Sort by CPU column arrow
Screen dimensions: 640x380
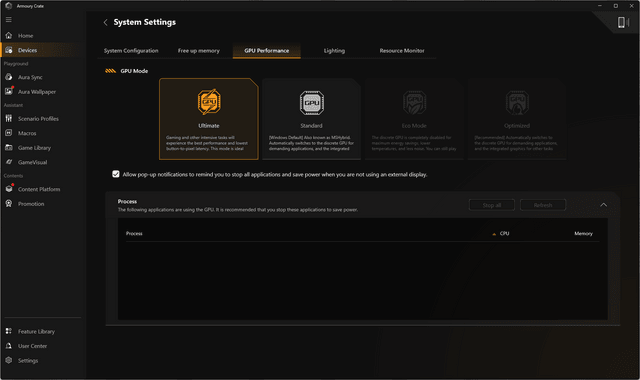click(494, 234)
